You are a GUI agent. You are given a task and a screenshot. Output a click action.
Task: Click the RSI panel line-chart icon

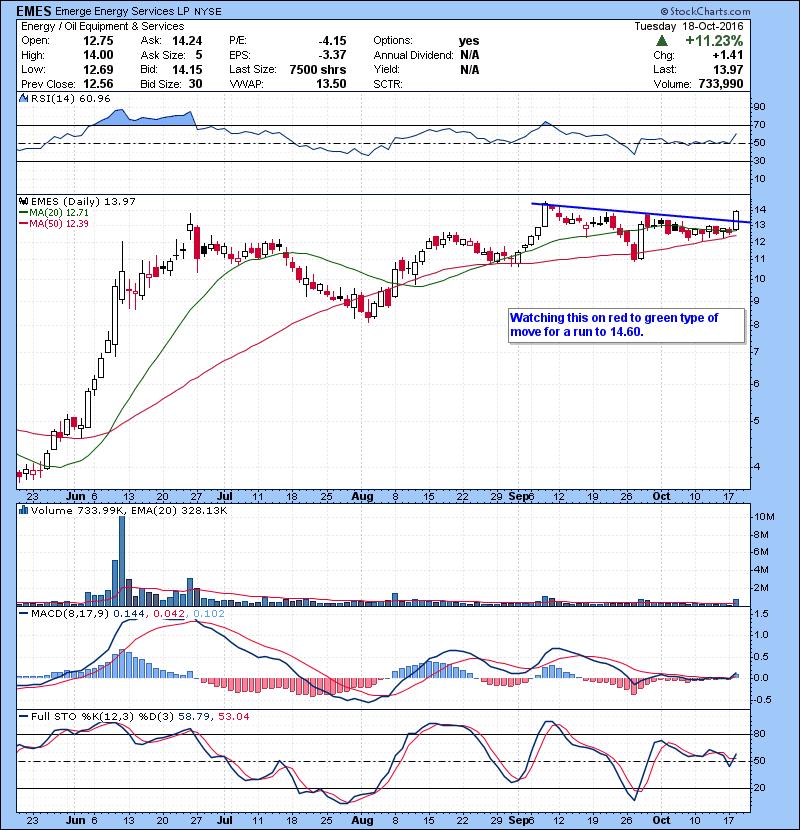[23, 98]
